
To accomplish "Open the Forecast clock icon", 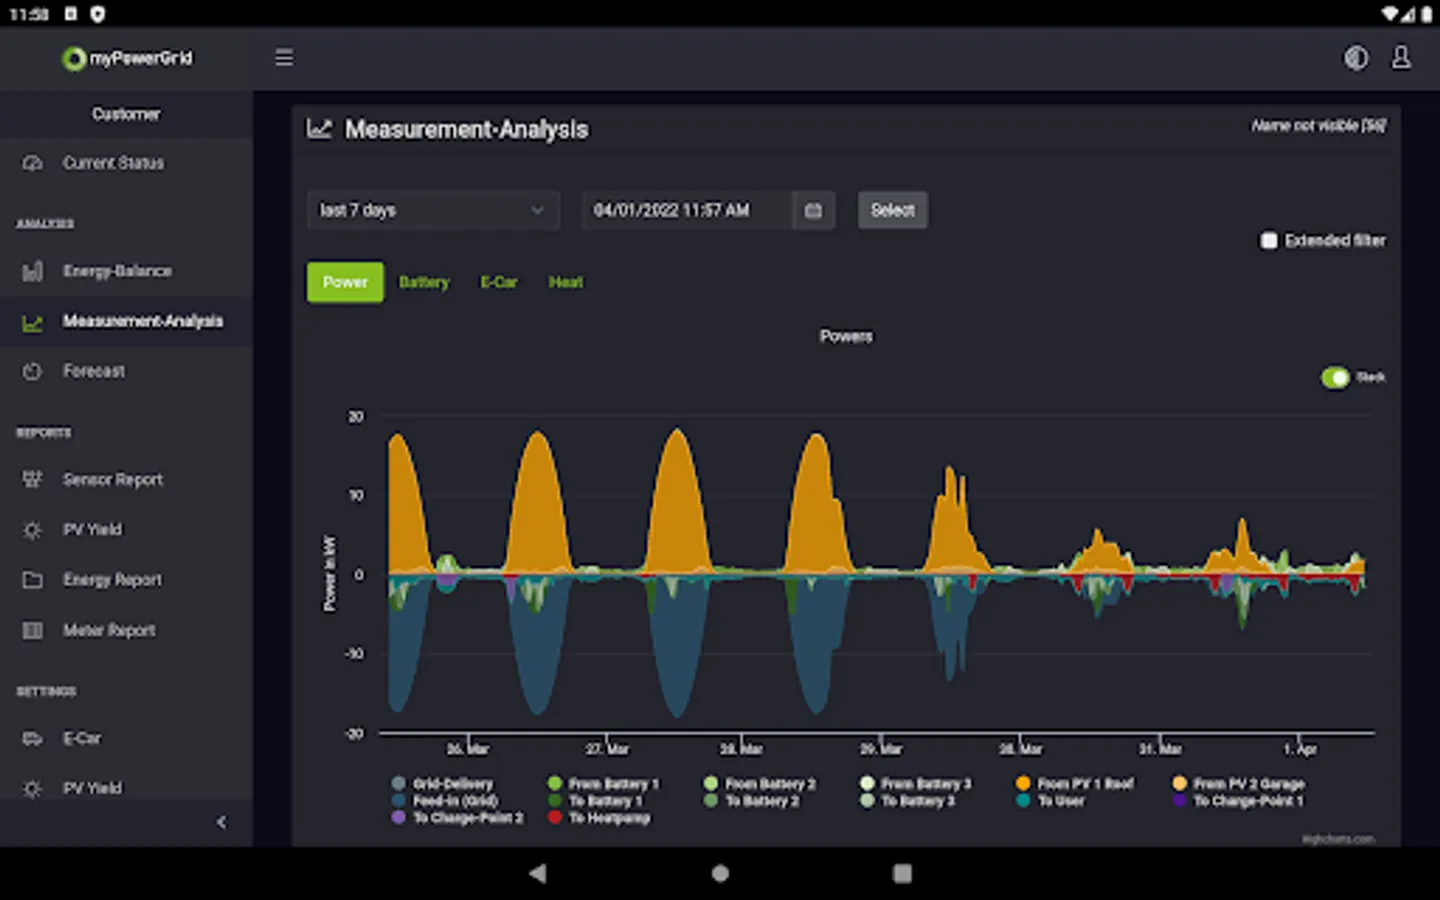I will 33,371.
